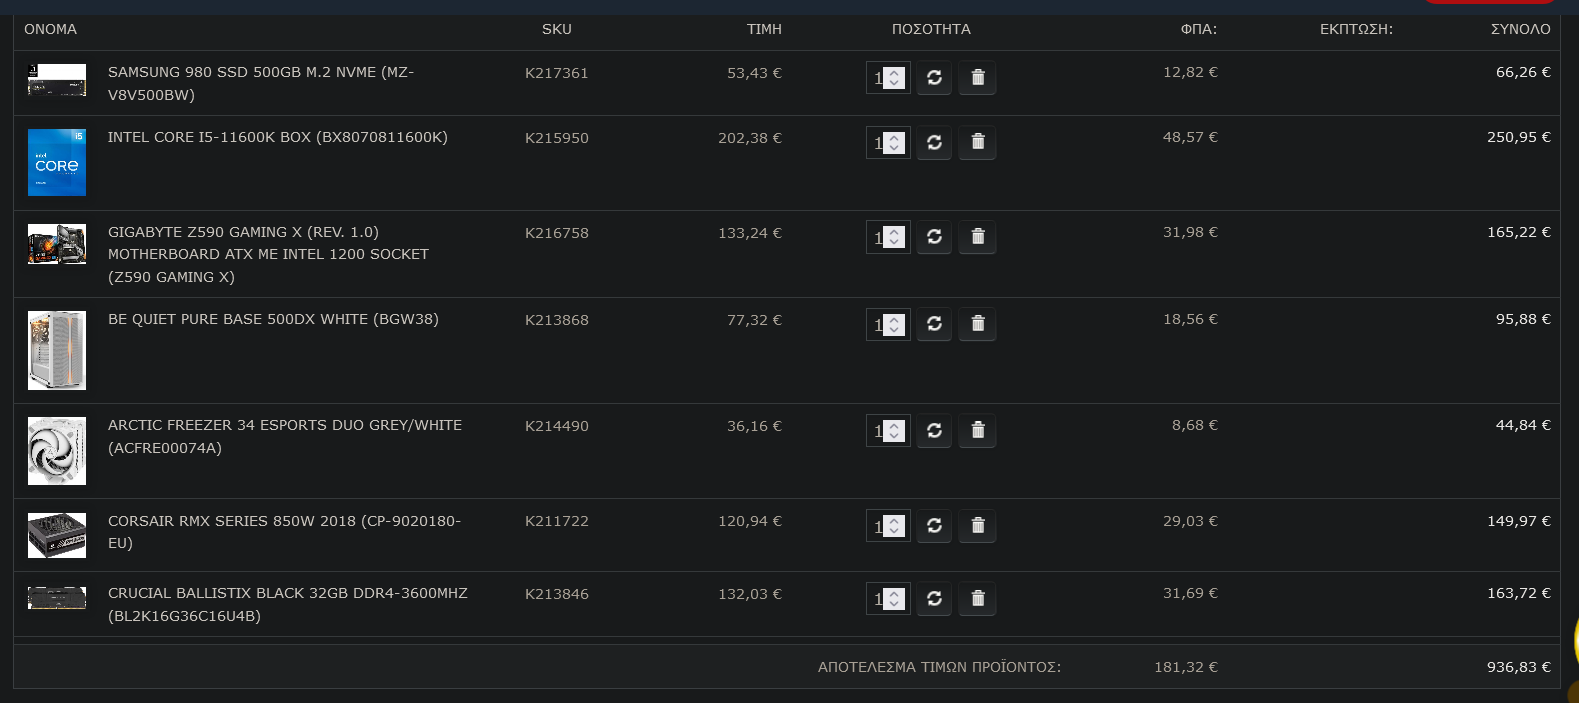
Task: Open Crucial Ballistix RAM thumbnail
Action: pyautogui.click(x=57, y=598)
